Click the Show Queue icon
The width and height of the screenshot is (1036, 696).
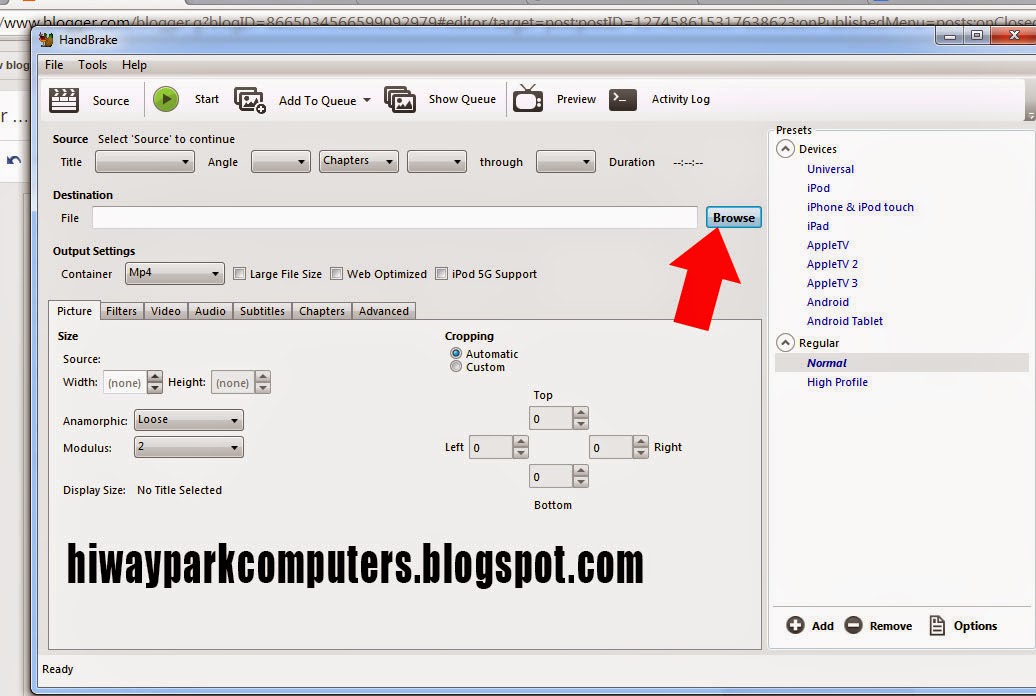click(400, 99)
